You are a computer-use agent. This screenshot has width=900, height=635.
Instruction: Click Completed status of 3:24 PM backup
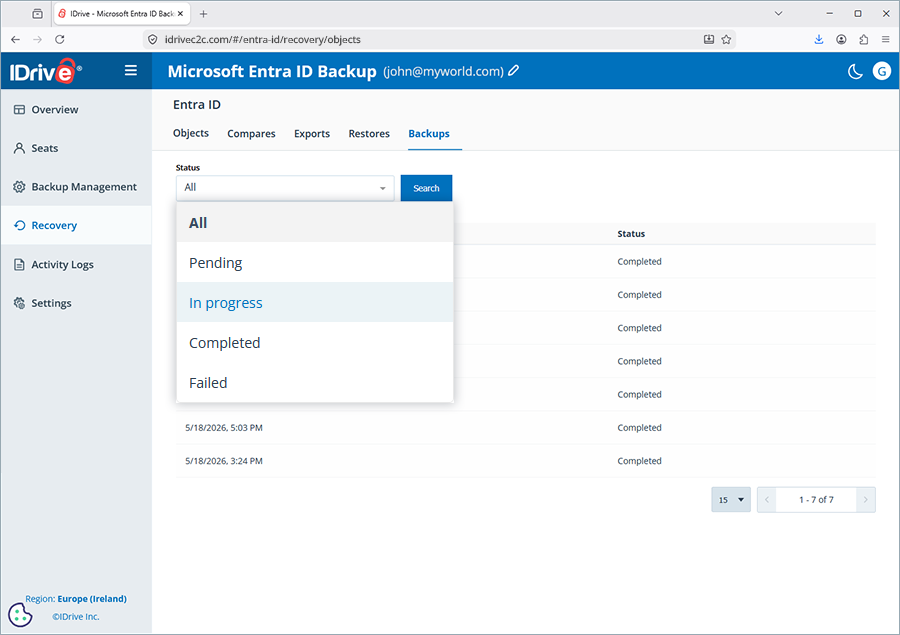(639, 461)
